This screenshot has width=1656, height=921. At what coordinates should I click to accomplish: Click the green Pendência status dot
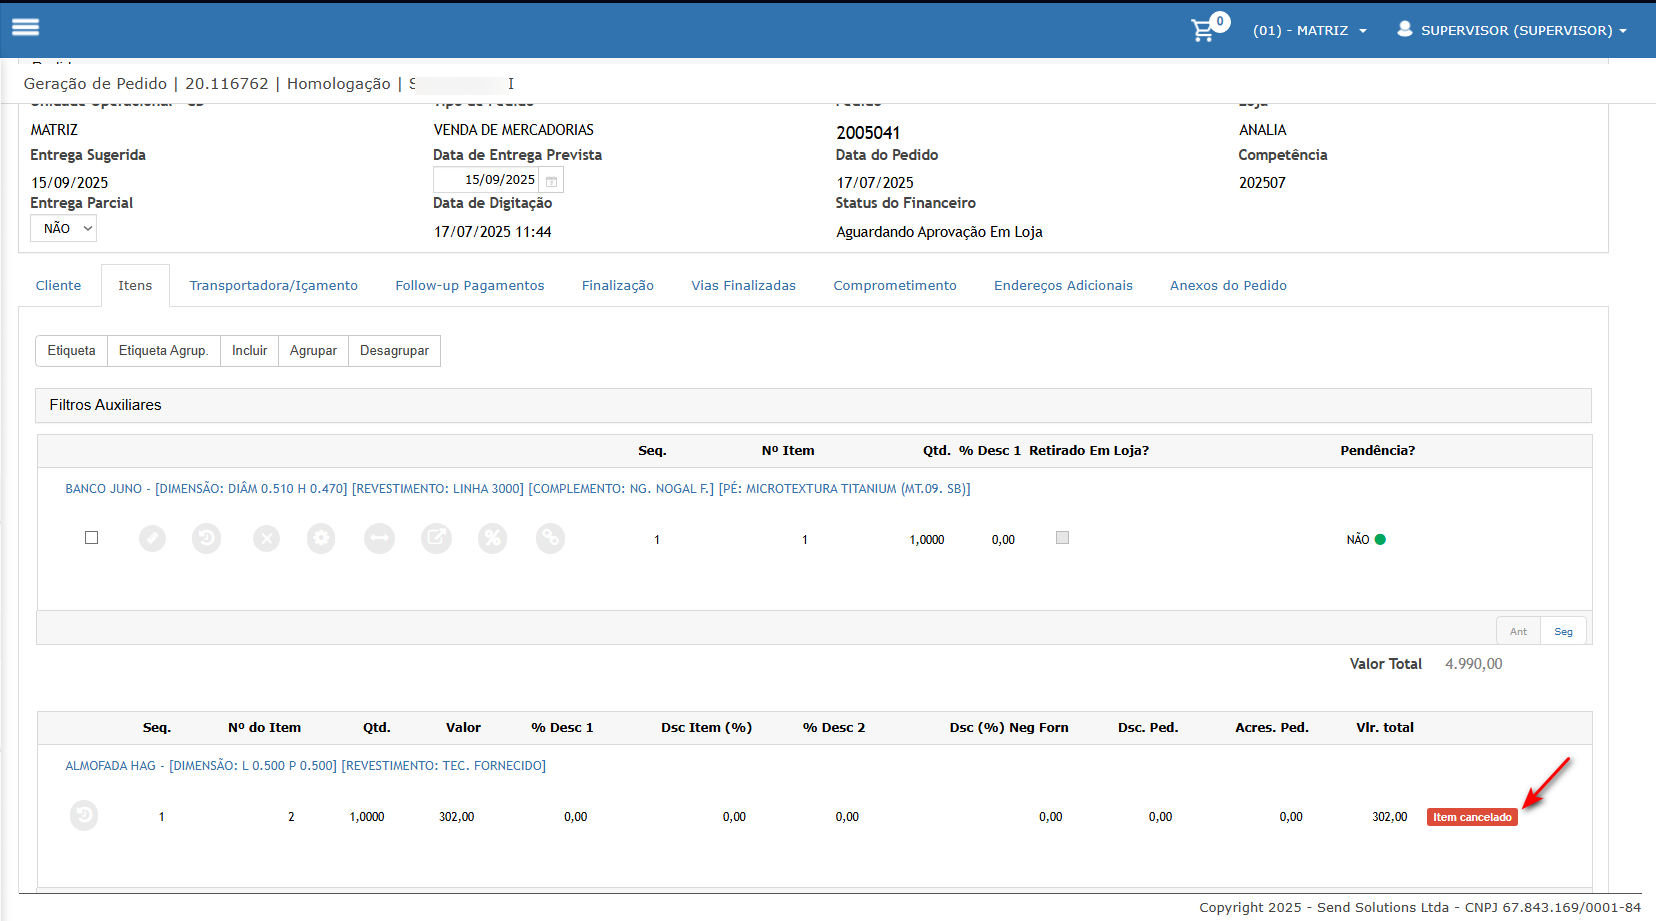click(1380, 539)
